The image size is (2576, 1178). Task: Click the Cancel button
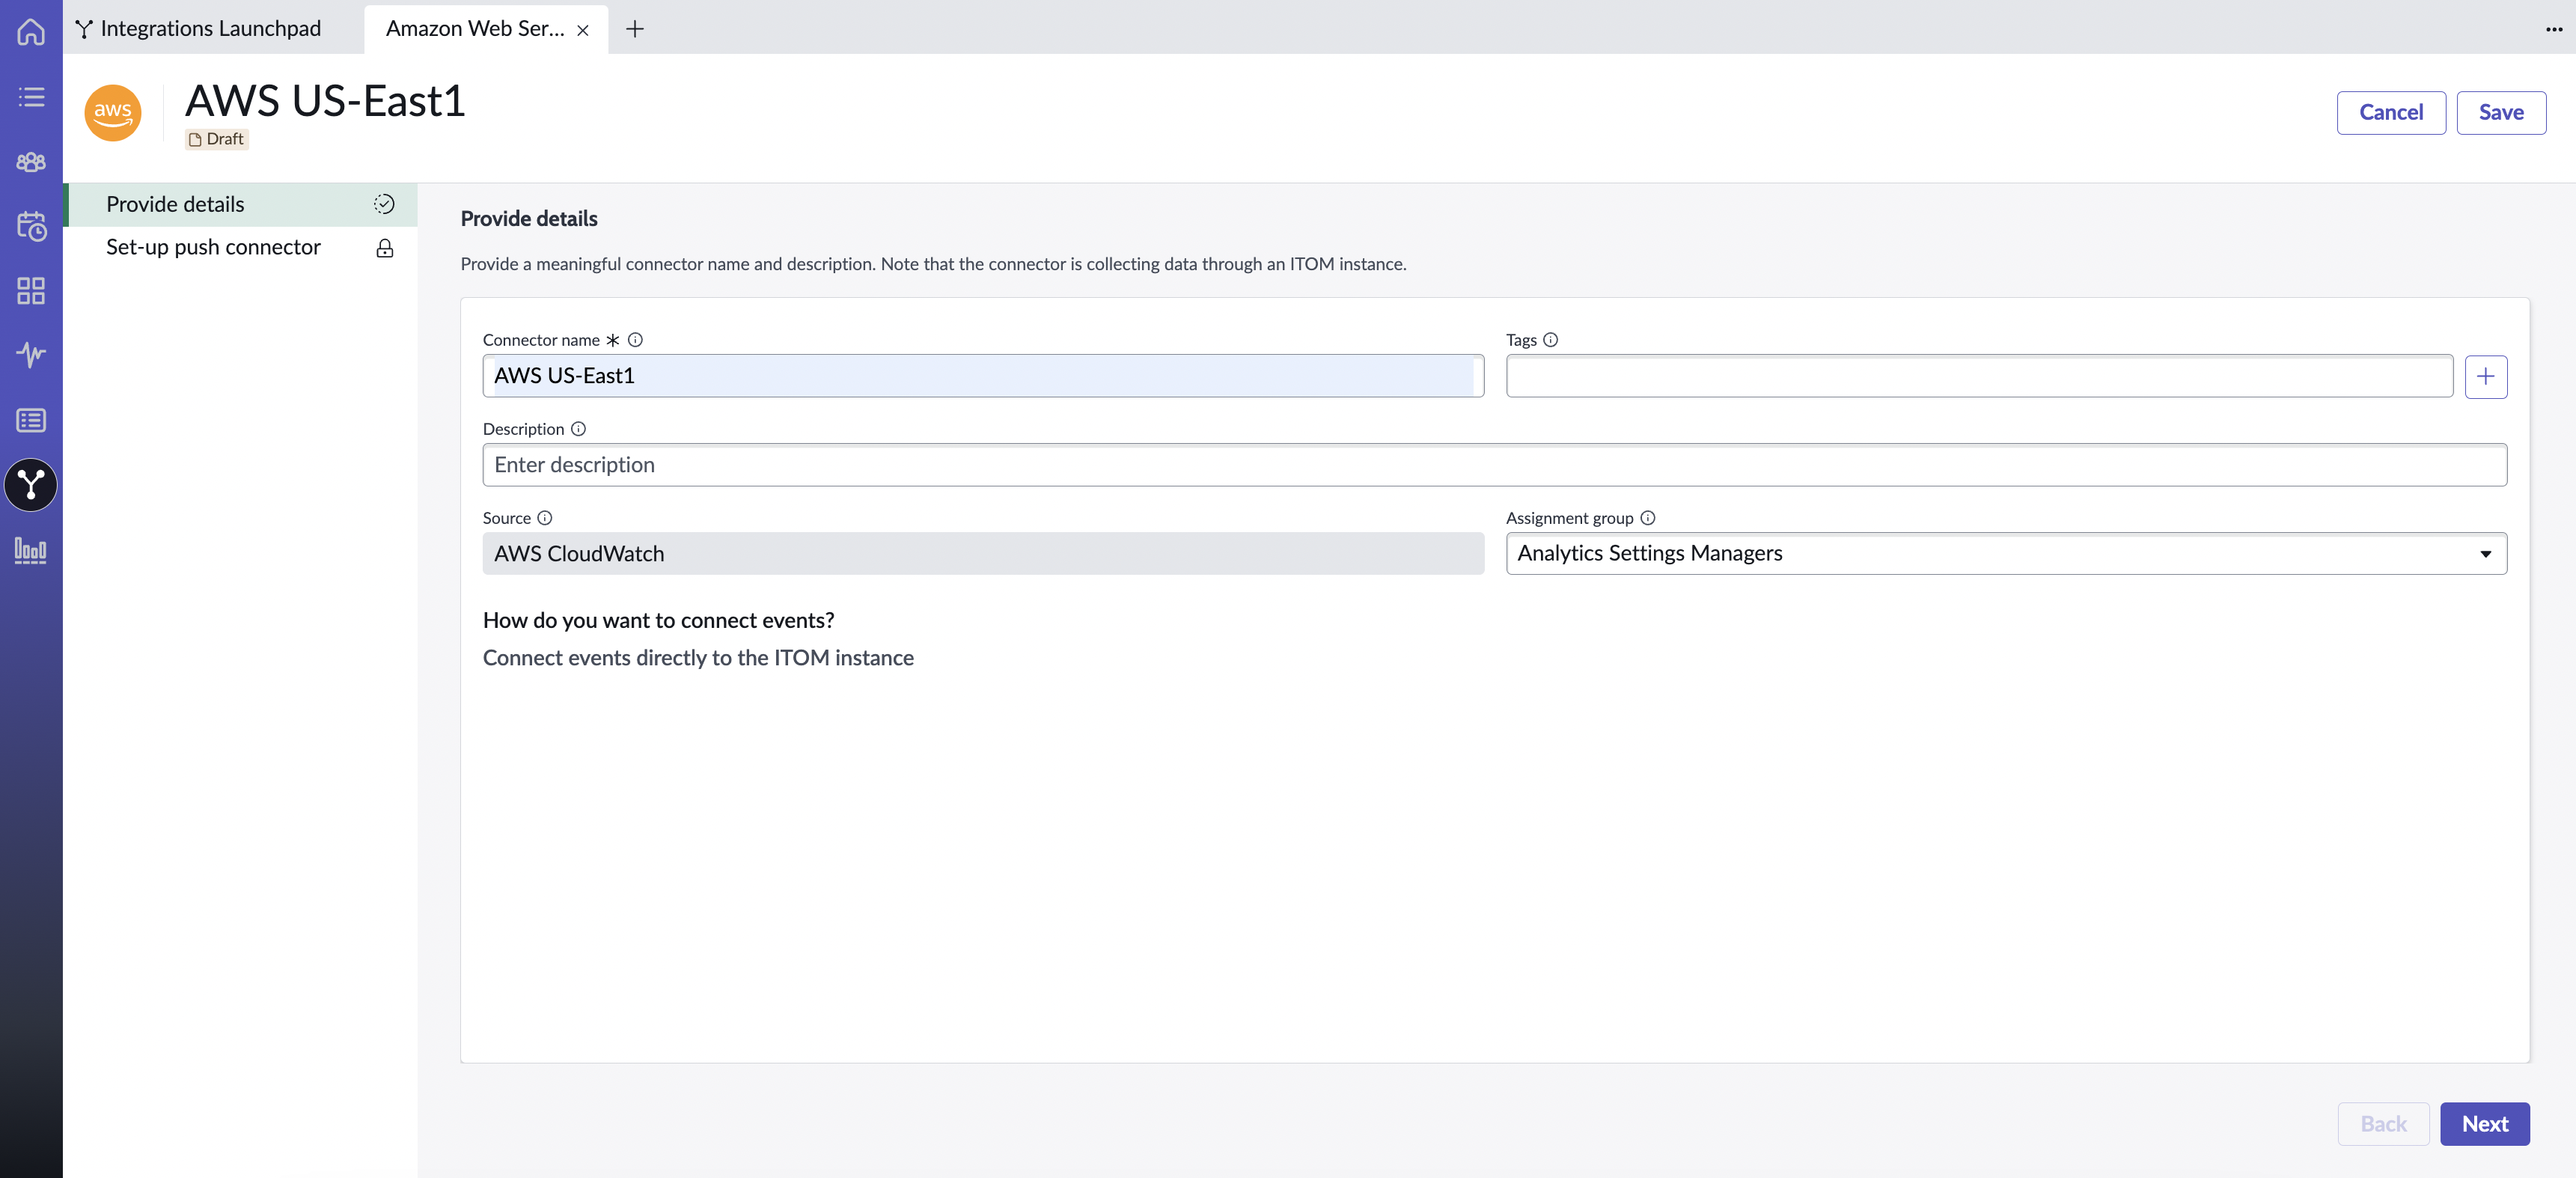tap(2391, 112)
